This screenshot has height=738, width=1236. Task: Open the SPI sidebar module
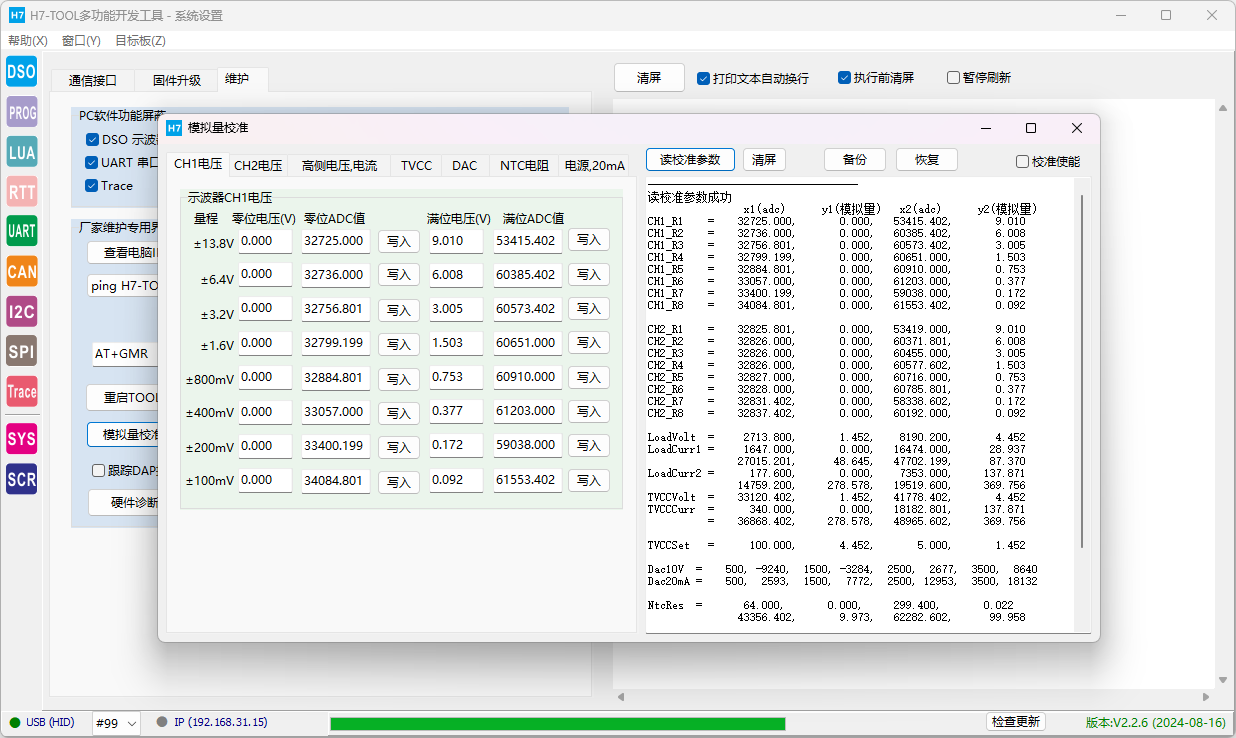coord(22,351)
